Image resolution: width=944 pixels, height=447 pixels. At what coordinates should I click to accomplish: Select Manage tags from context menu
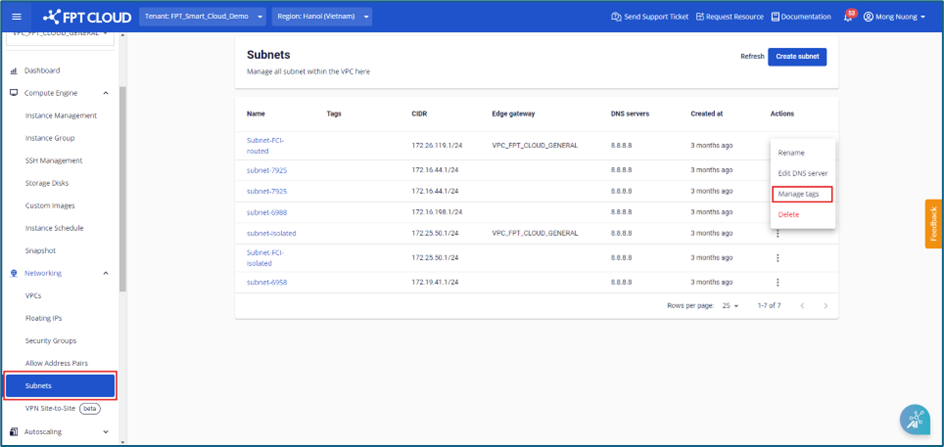pyautogui.click(x=802, y=194)
